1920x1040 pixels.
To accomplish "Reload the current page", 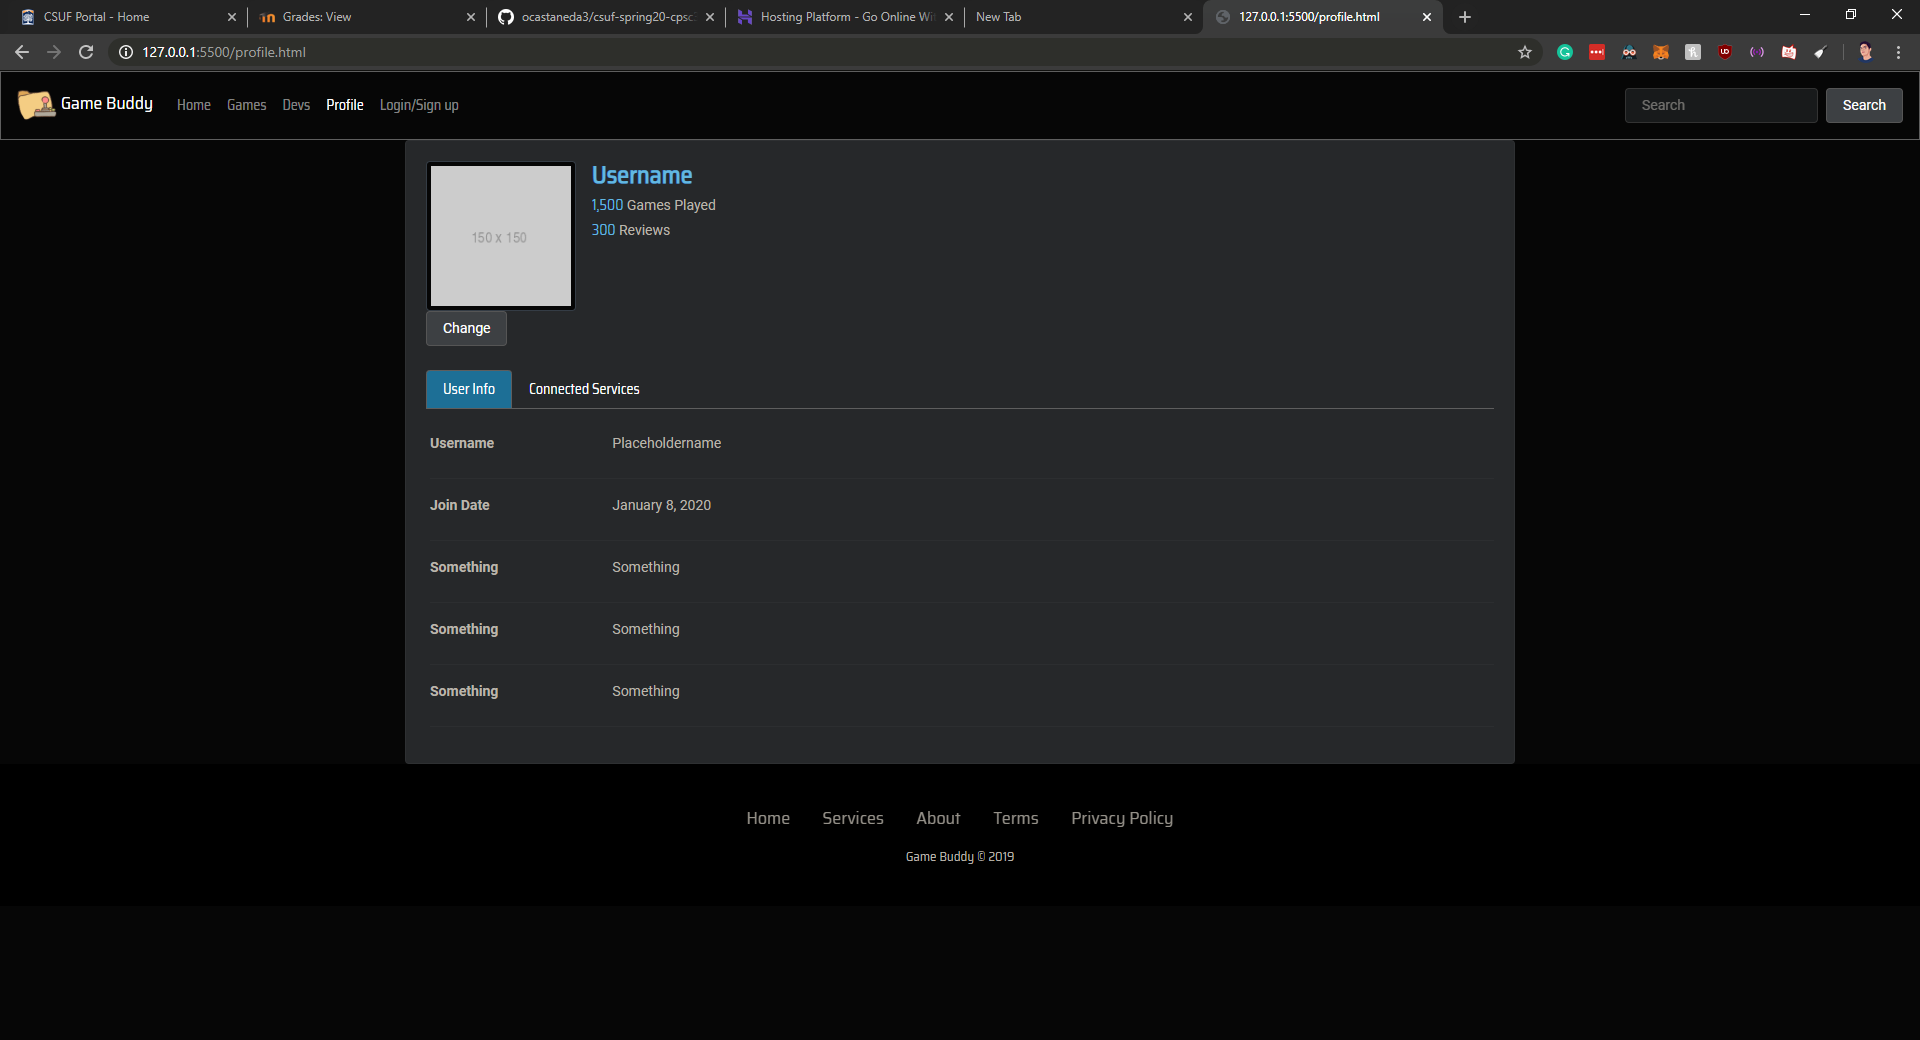I will pos(86,52).
